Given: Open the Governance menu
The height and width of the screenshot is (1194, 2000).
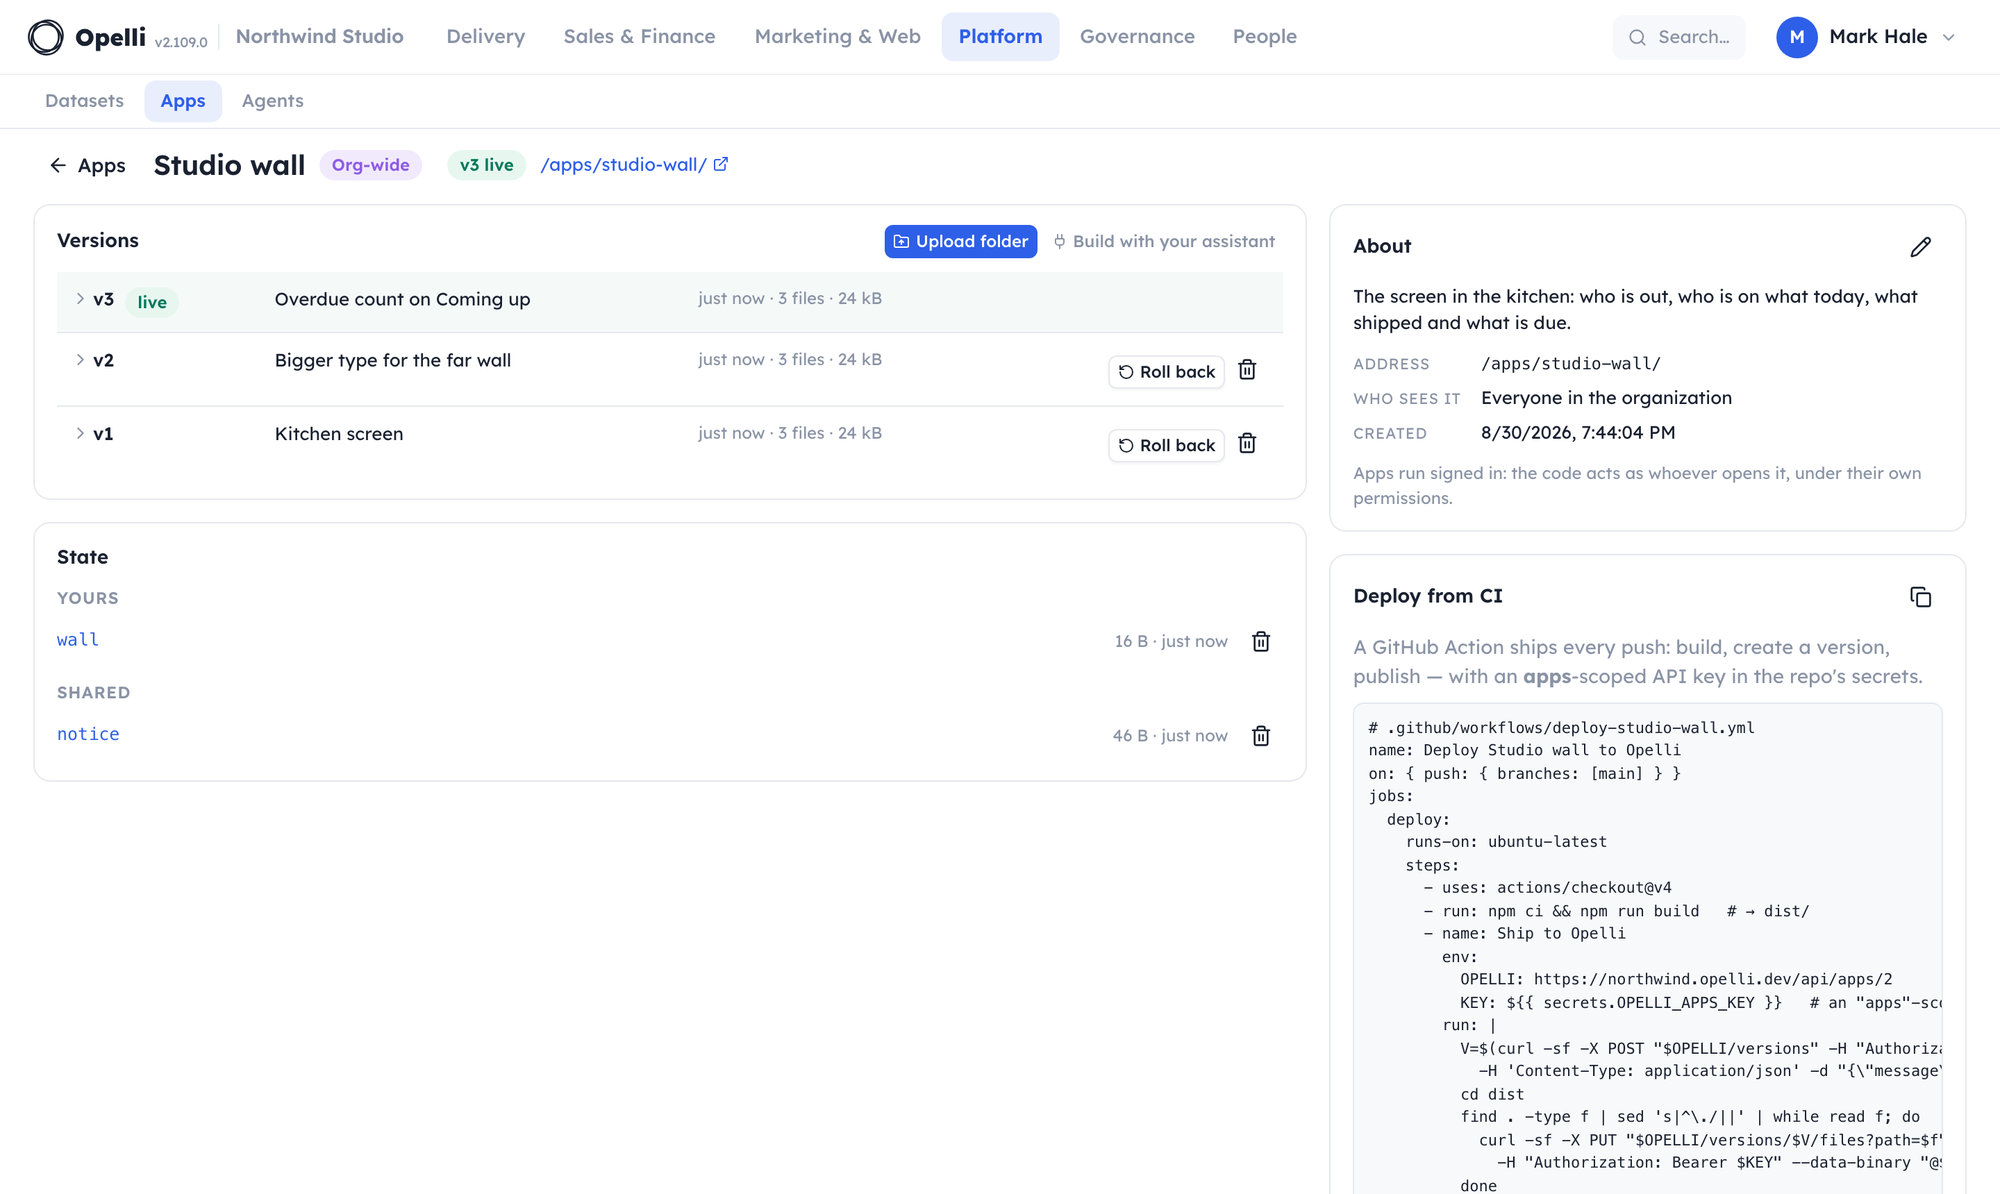Looking at the screenshot, I should (x=1137, y=37).
